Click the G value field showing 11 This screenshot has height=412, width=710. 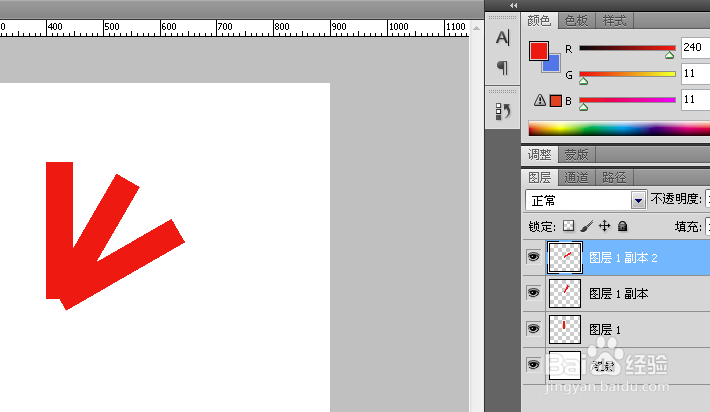click(696, 73)
